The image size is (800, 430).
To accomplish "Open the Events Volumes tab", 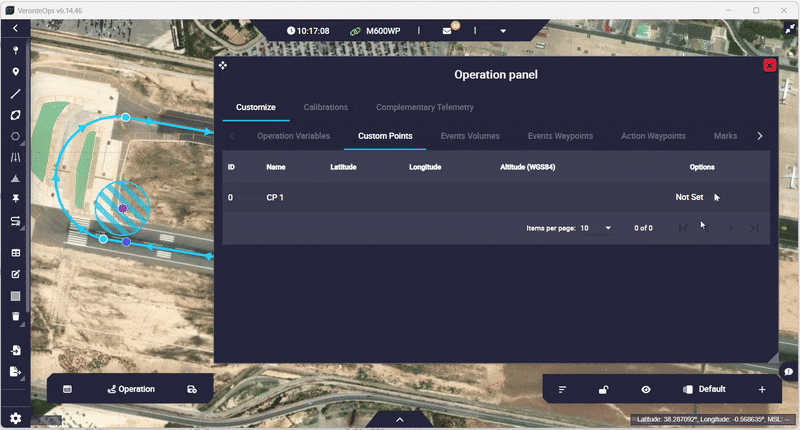I will tap(470, 136).
